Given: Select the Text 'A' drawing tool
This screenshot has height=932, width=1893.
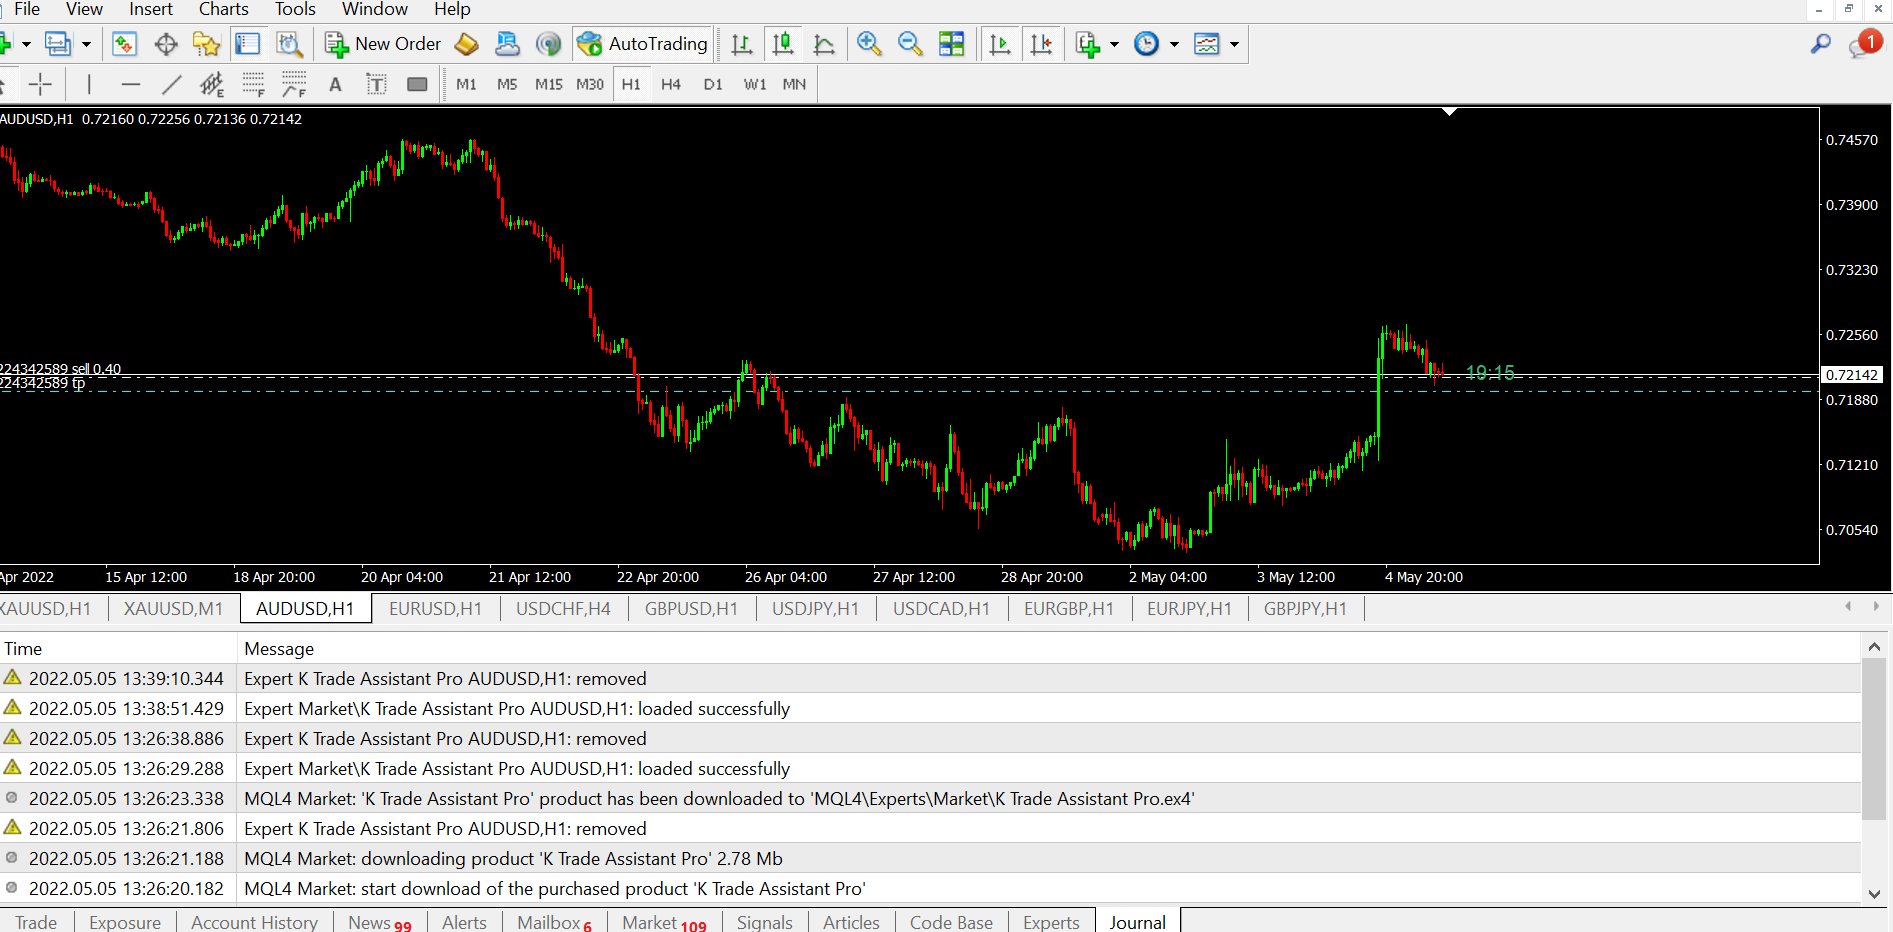Looking at the screenshot, I should [x=336, y=85].
